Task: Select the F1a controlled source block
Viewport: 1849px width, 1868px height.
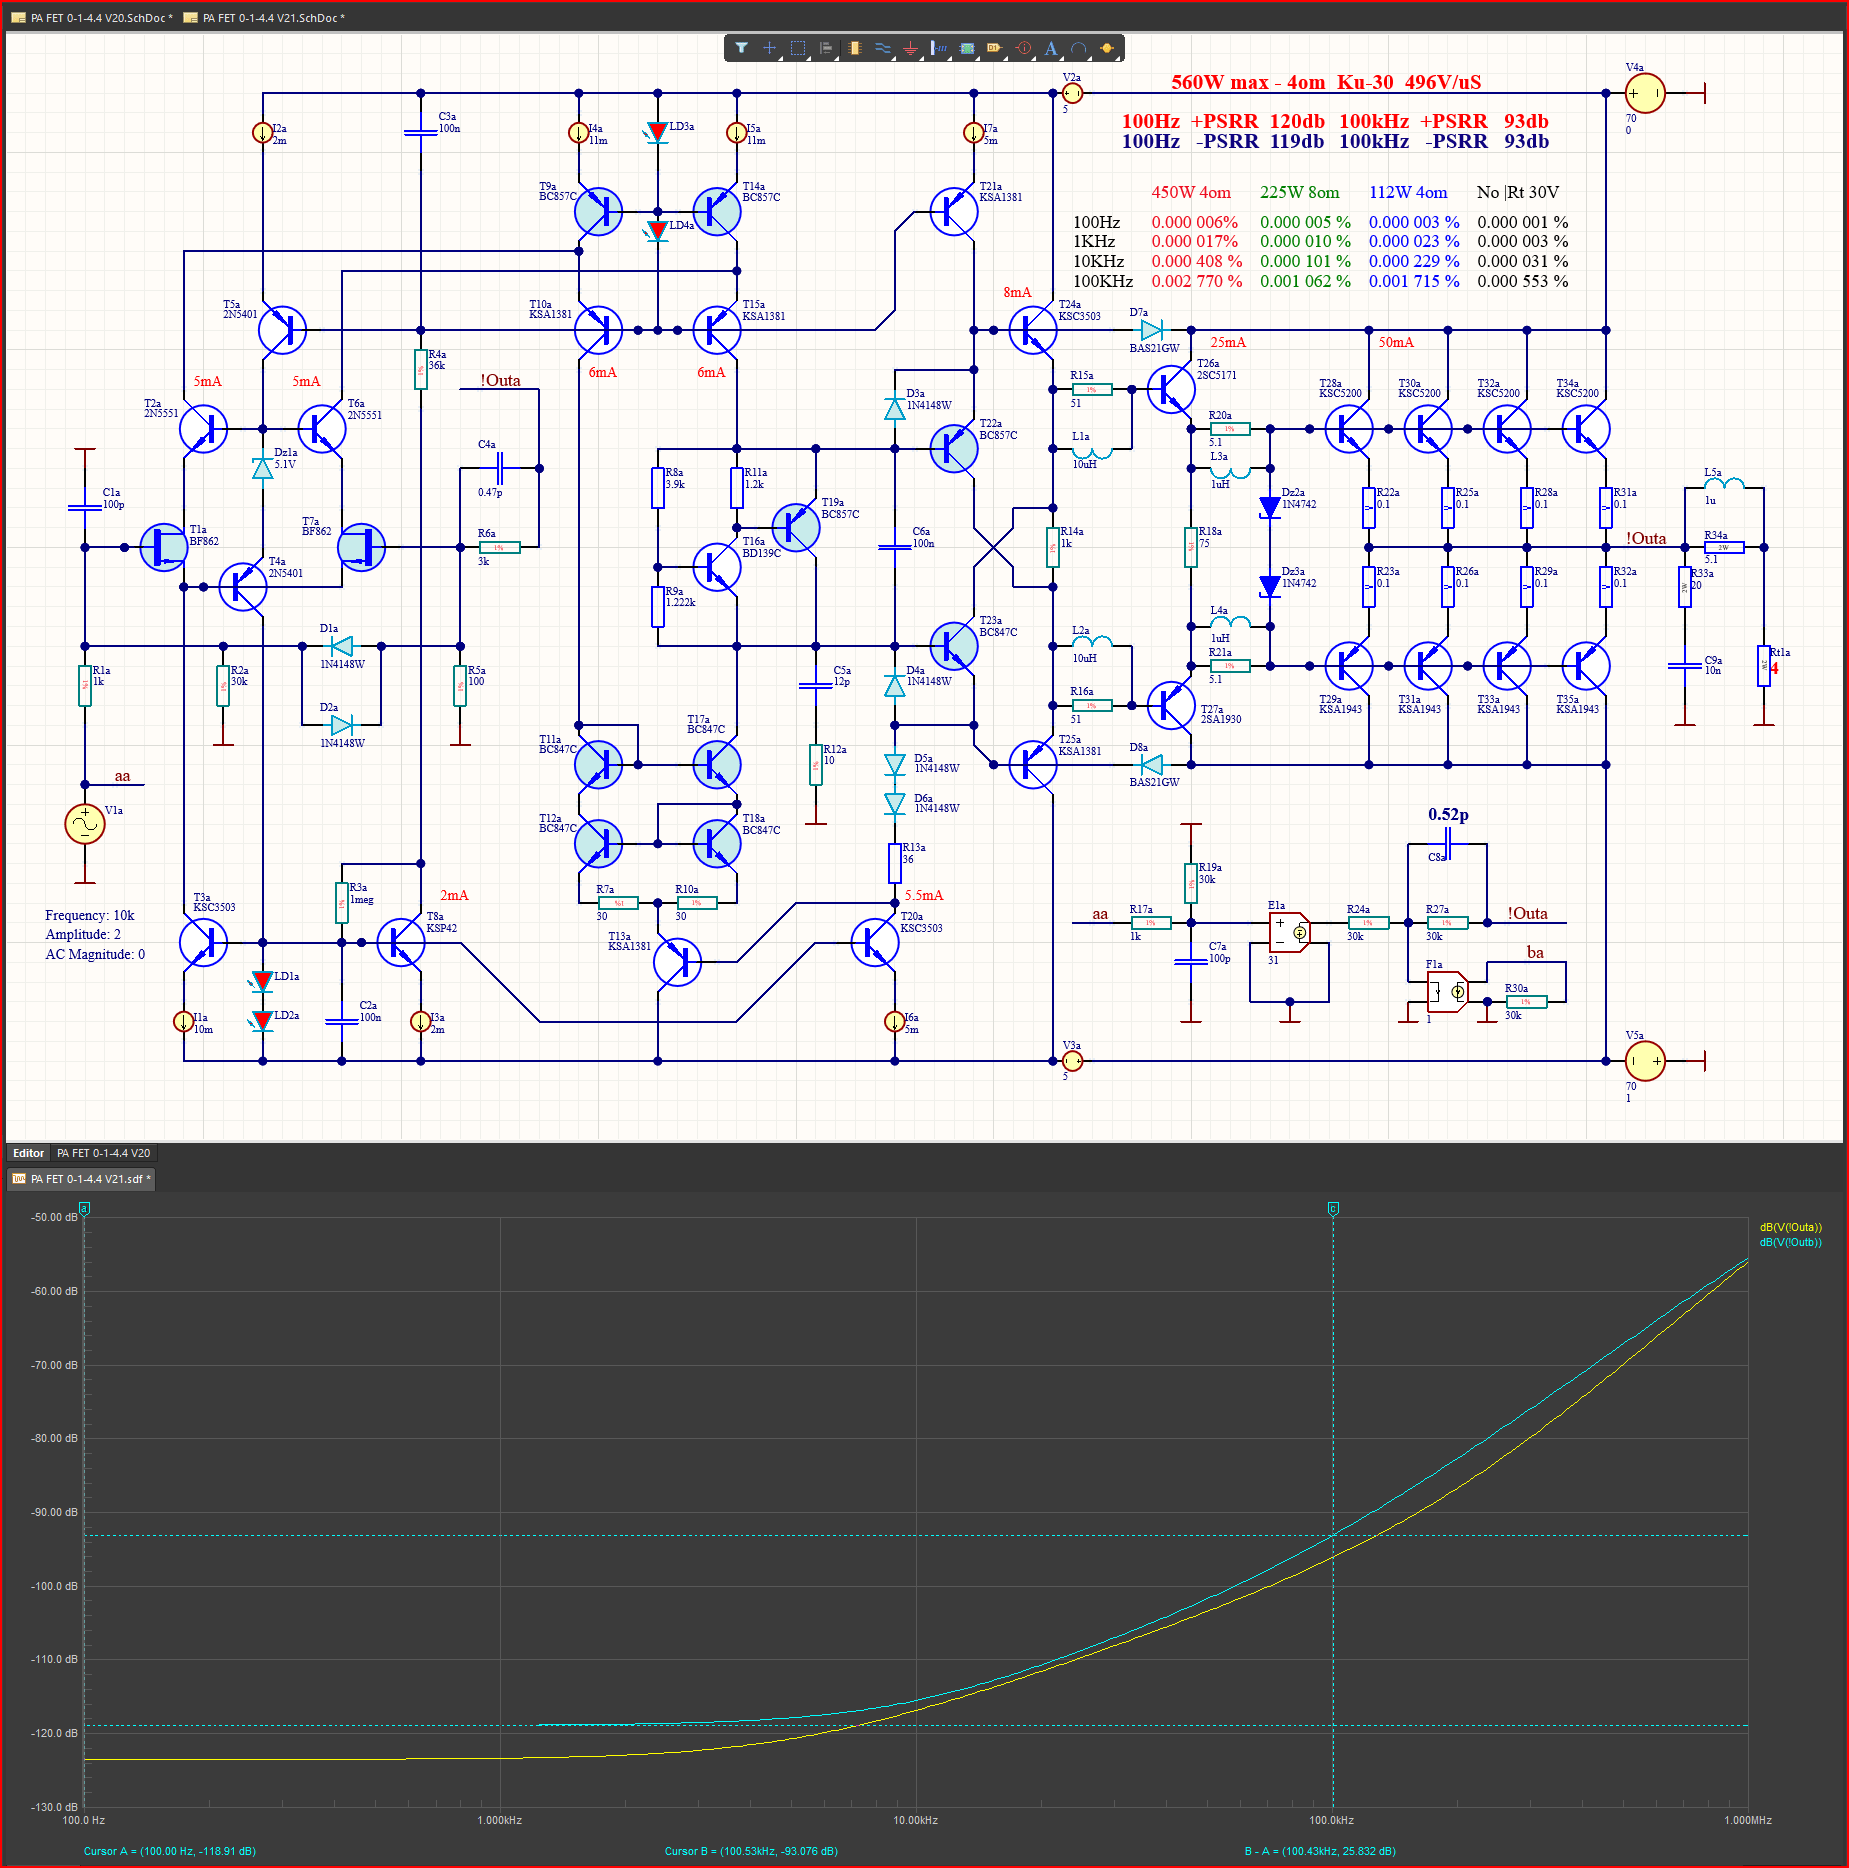Action: tap(1447, 991)
